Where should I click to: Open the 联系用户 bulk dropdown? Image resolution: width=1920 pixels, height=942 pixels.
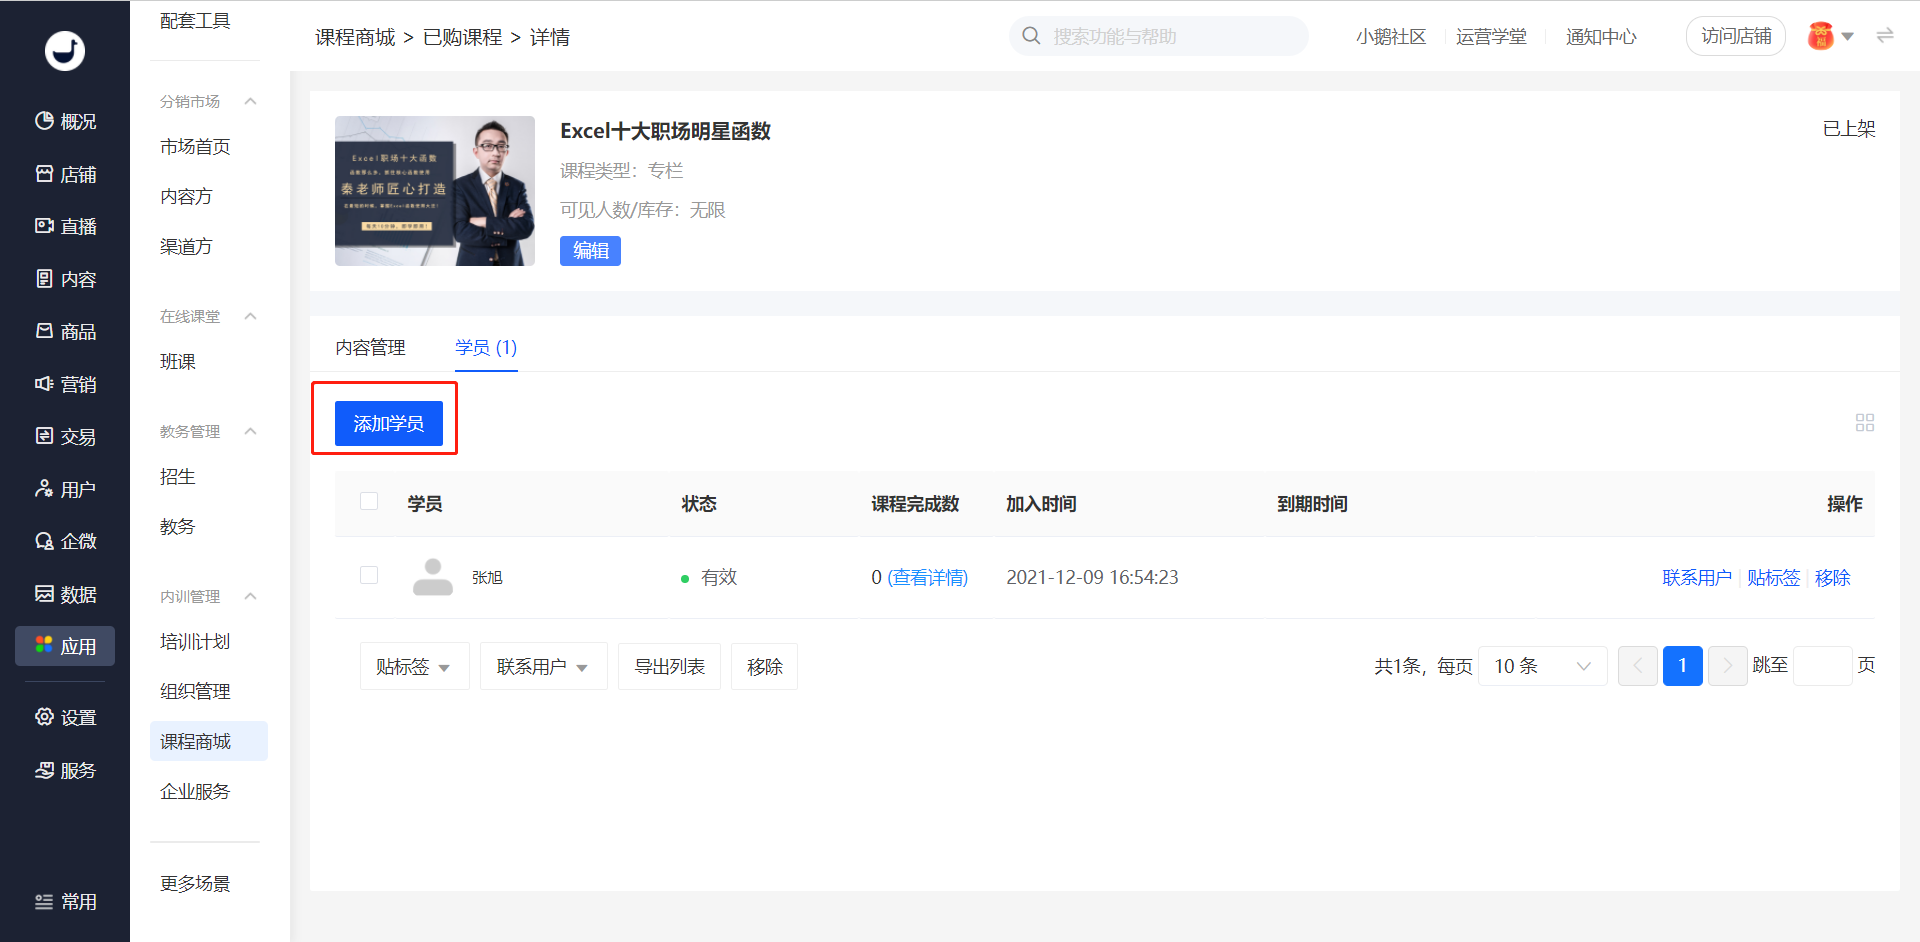click(x=543, y=666)
